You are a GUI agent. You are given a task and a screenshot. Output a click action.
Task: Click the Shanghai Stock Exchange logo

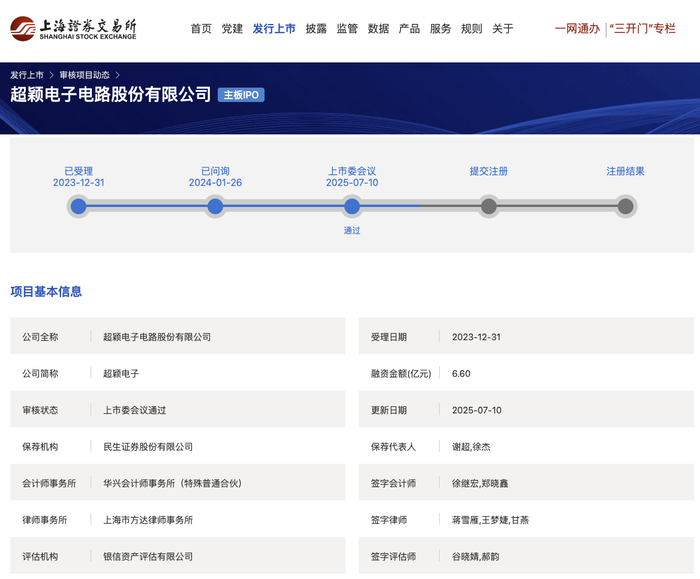[73, 29]
